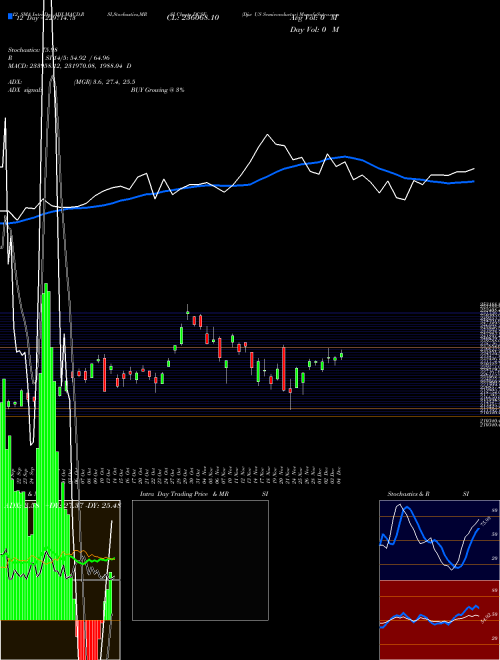Click the 'SI 14/3: 54.92 / 64.96' RSI text

[x=77, y=58]
